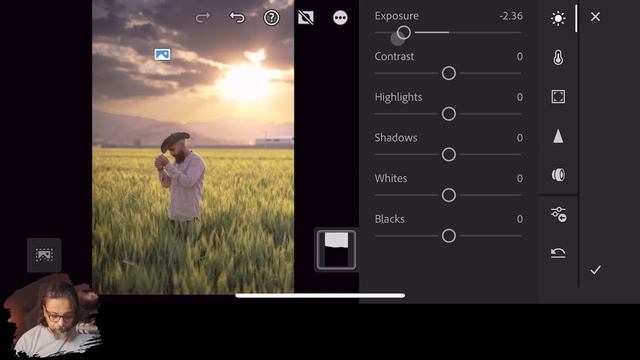Click the undo arrow icon
Screen dimensions: 640x360
click(x=237, y=18)
